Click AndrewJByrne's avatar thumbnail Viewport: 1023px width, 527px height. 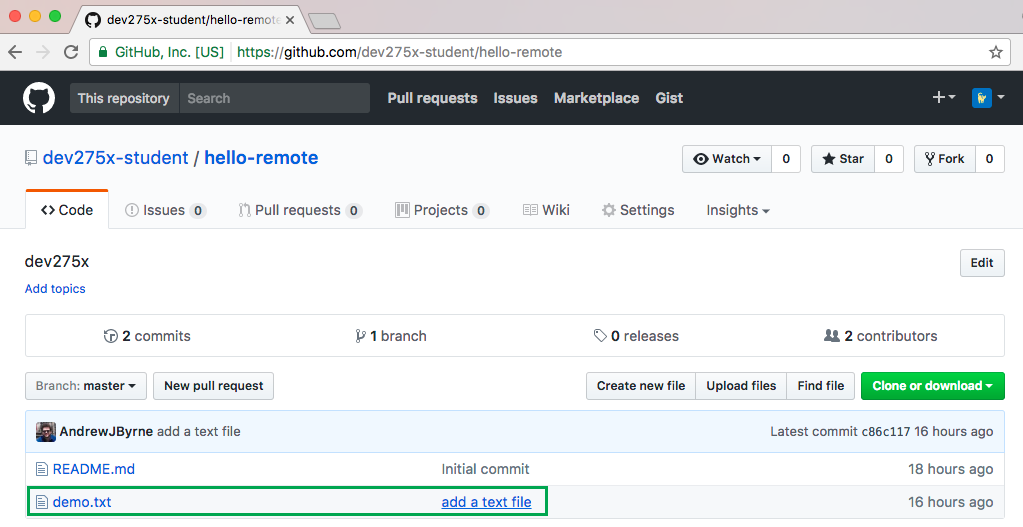tap(46, 432)
